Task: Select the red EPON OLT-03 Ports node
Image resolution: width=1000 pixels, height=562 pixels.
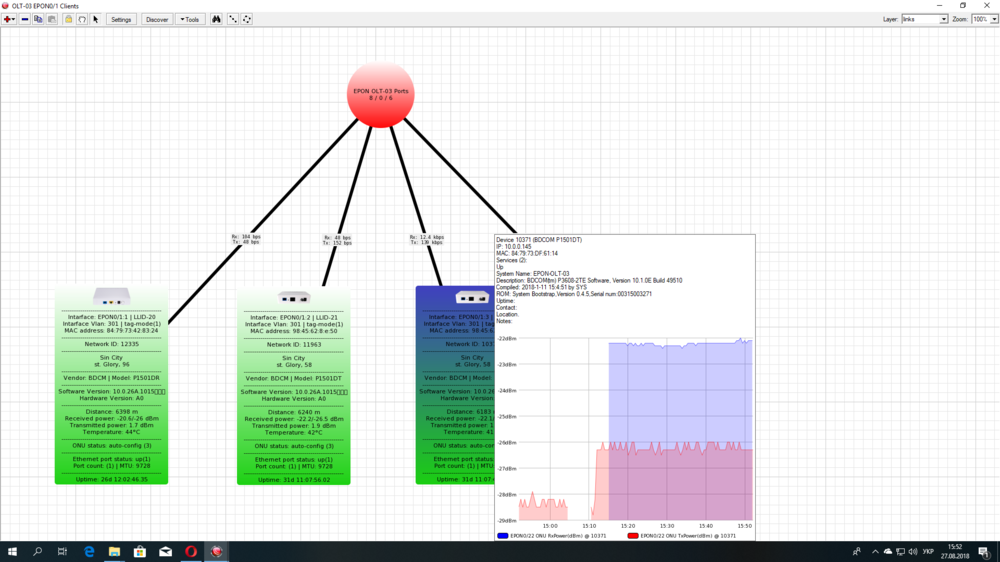Action: pyautogui.click(x=380, y=95)
